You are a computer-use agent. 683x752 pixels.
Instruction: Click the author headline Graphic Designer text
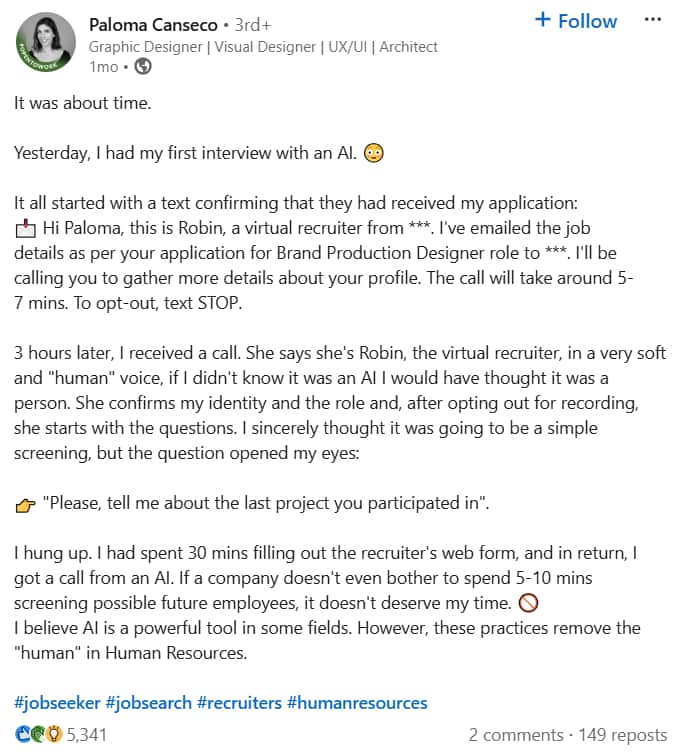click(145, 47)
